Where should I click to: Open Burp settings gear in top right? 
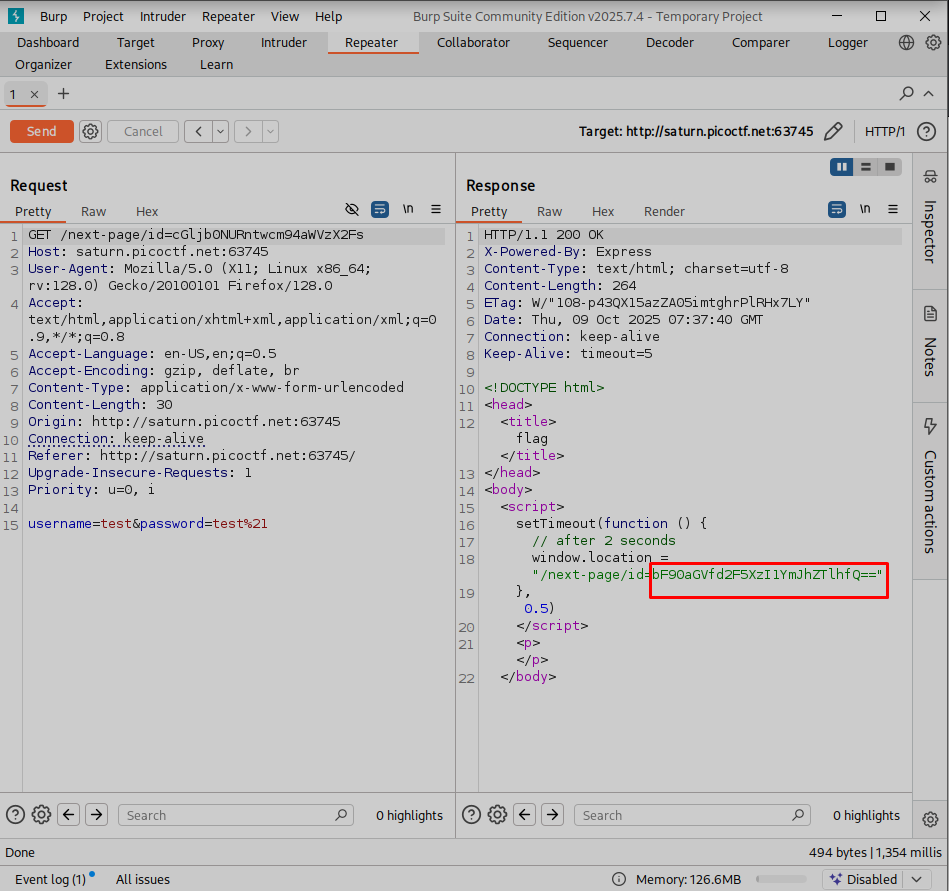tap(932, 43)
